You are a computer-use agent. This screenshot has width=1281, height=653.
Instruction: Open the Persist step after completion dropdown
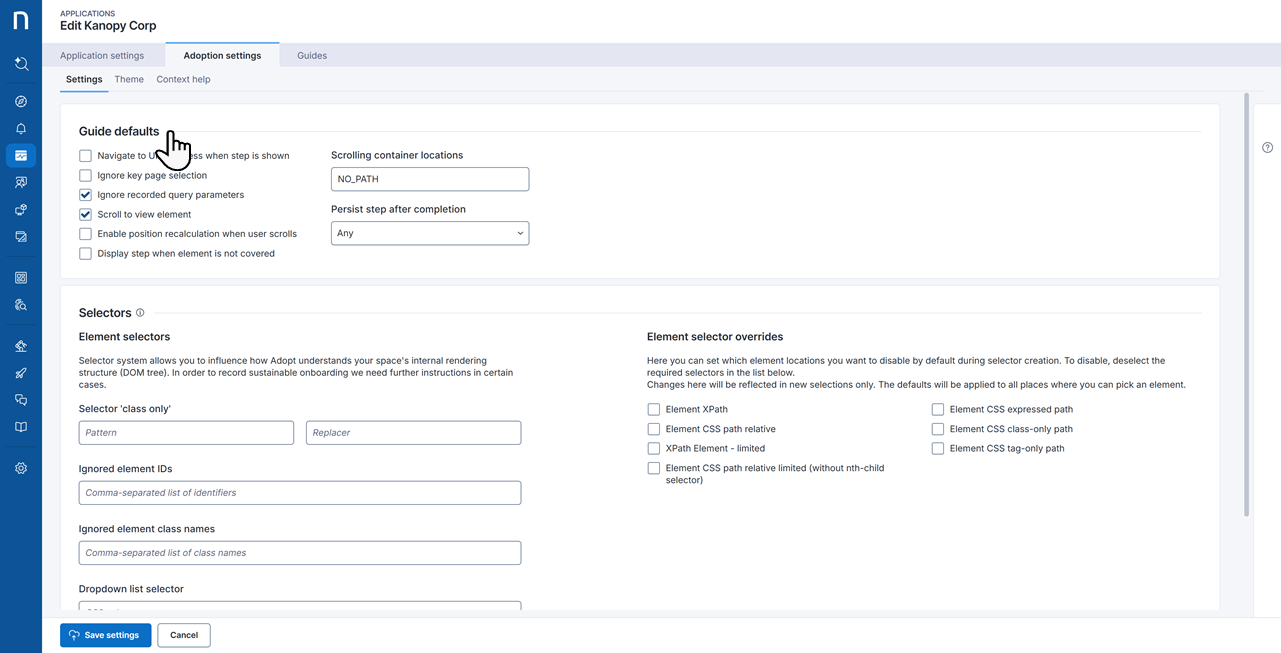click(430, 233)
